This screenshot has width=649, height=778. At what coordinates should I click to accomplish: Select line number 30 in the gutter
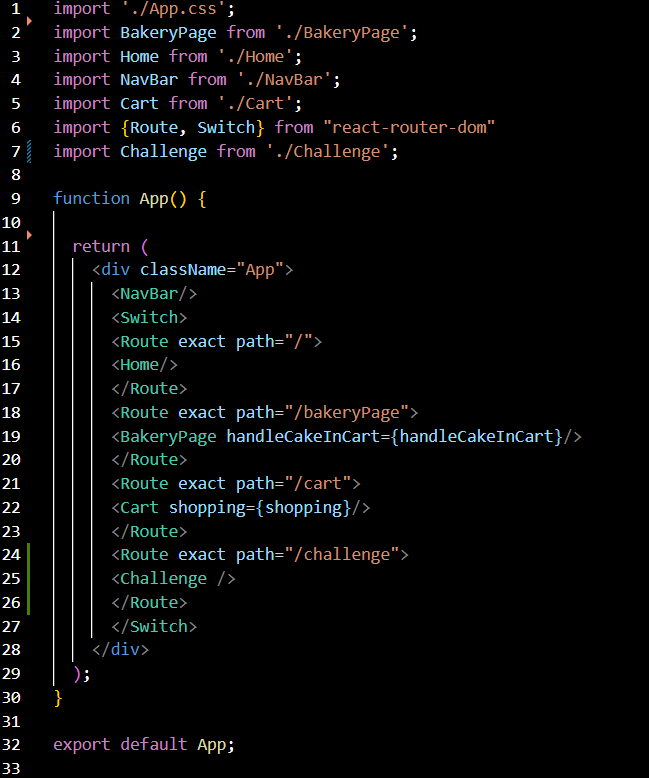pyautogui.click(x=11, y=698)
